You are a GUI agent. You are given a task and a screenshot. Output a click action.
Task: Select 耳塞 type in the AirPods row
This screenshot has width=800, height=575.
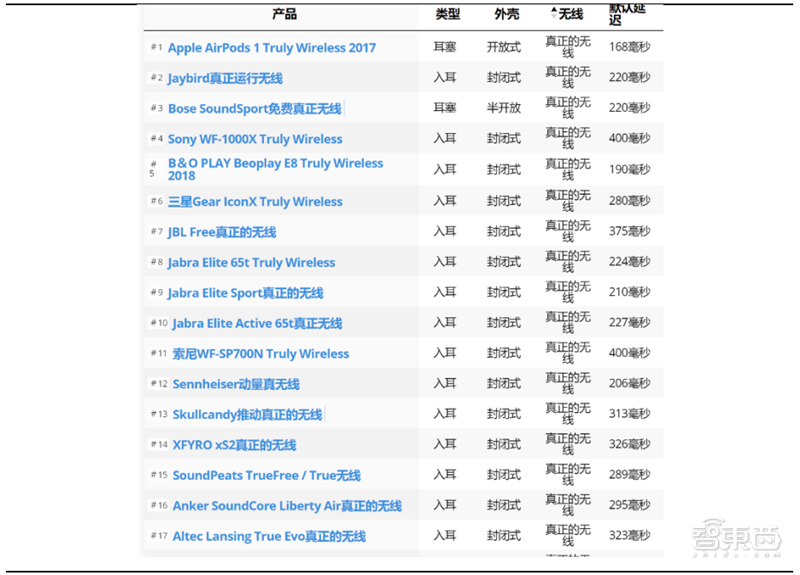[444, 47]
